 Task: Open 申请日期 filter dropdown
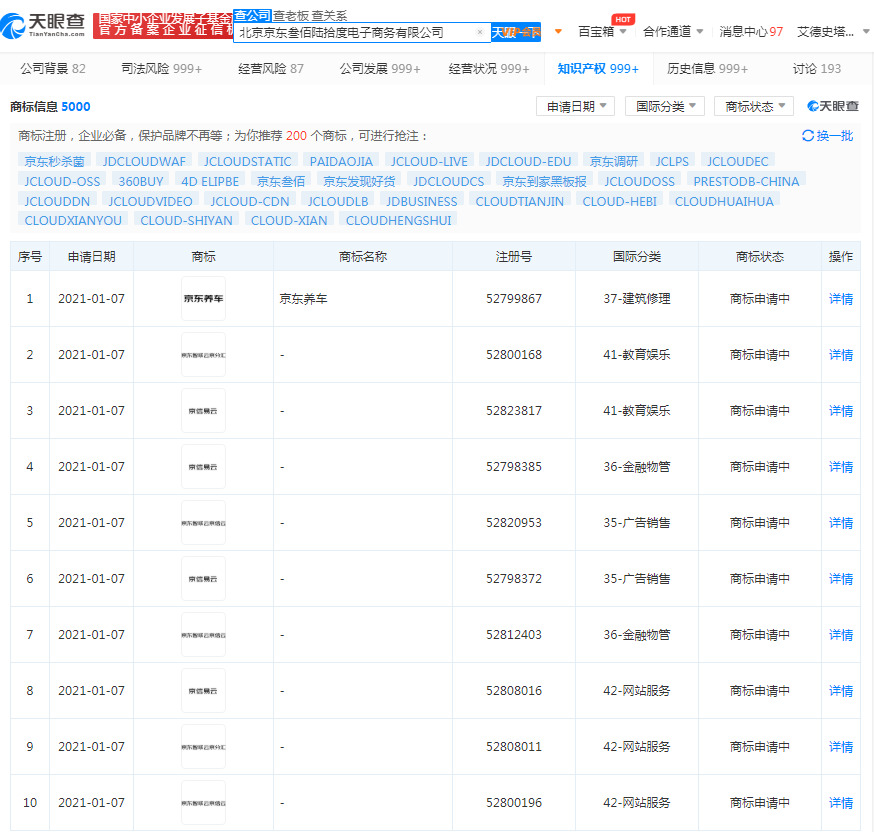[x=575, y=106]
